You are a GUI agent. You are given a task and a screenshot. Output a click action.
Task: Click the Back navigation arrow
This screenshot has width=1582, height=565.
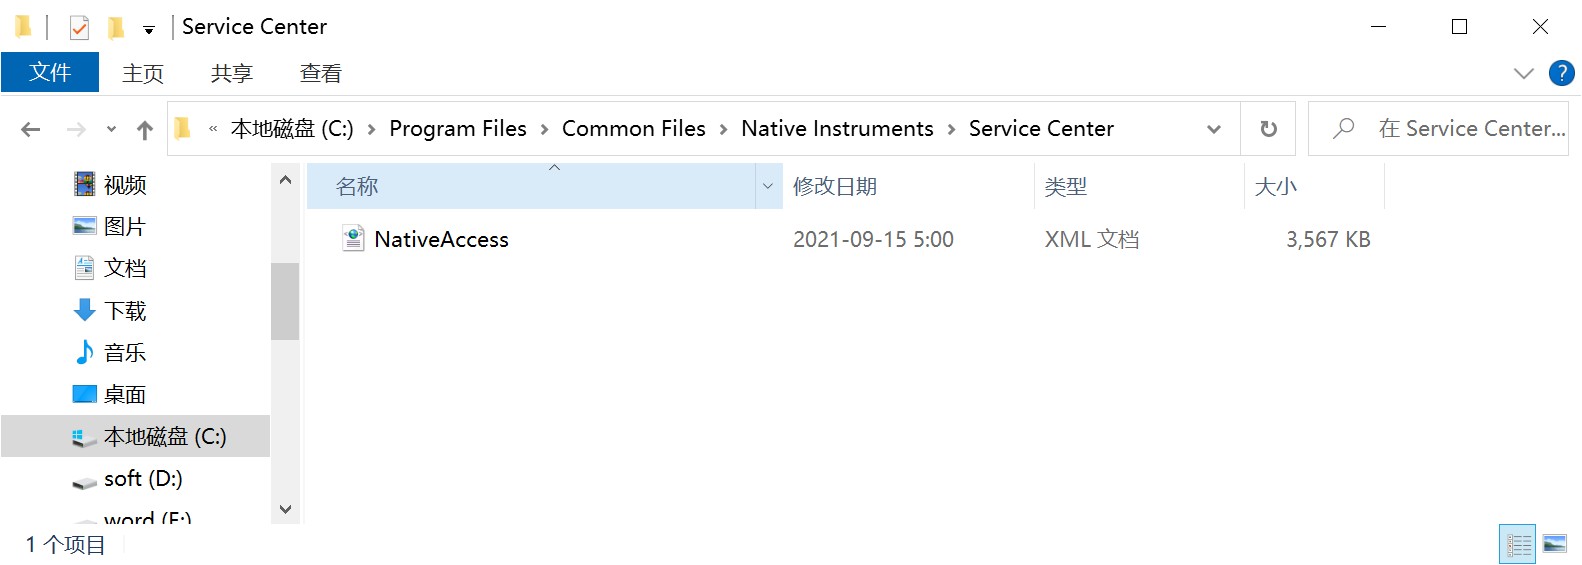[x=31, y=129]
